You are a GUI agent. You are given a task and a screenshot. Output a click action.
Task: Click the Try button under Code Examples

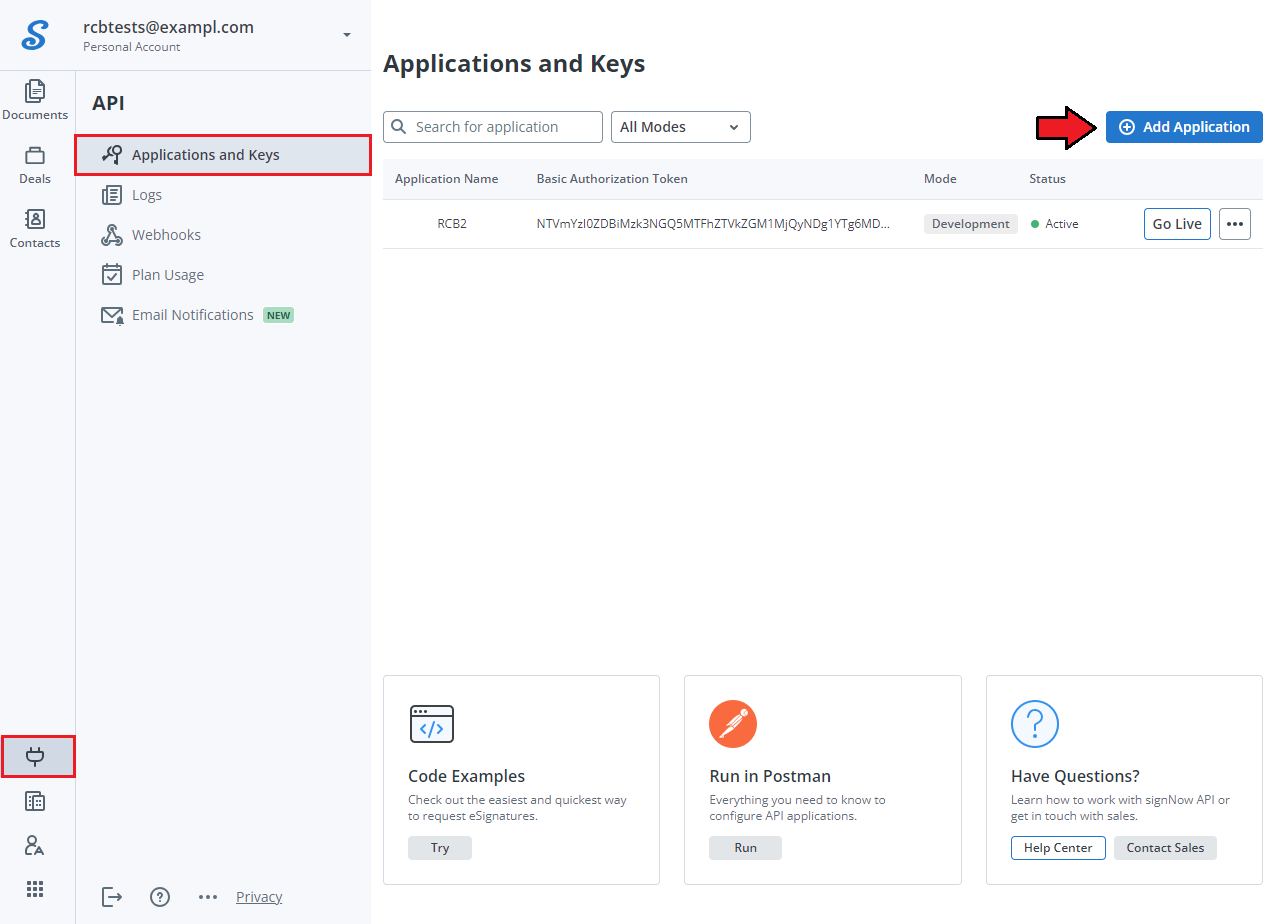point(440,848)
